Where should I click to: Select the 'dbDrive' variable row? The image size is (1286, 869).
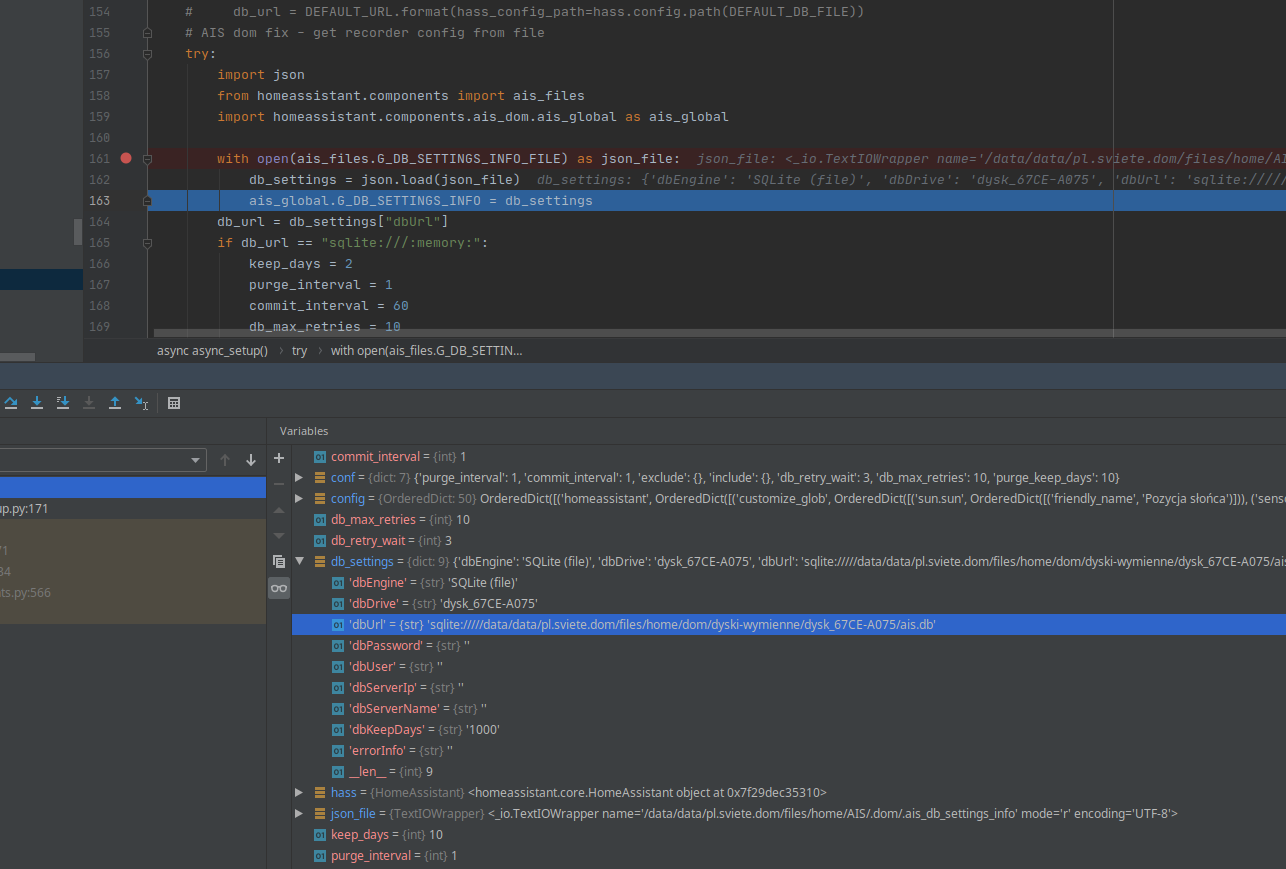[789, 604]
